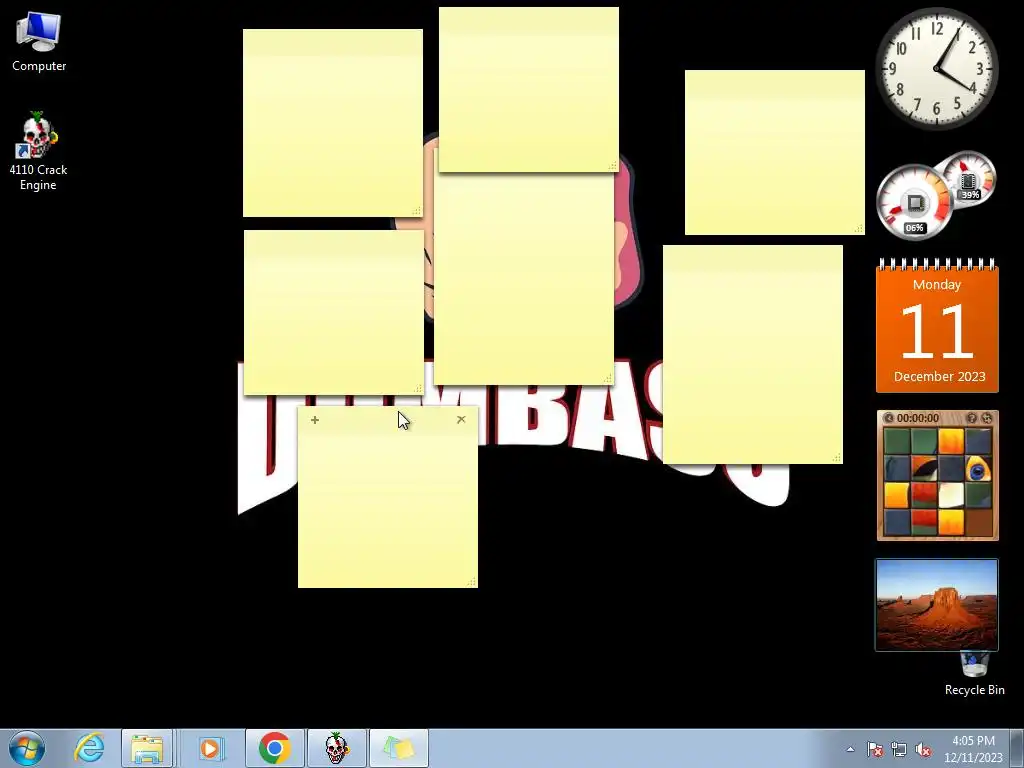Image resolution: width=1024 pixels, height=768 pixels.
Task: Launch Internet Explorer from the taskbar
Action: click(89, 748)
